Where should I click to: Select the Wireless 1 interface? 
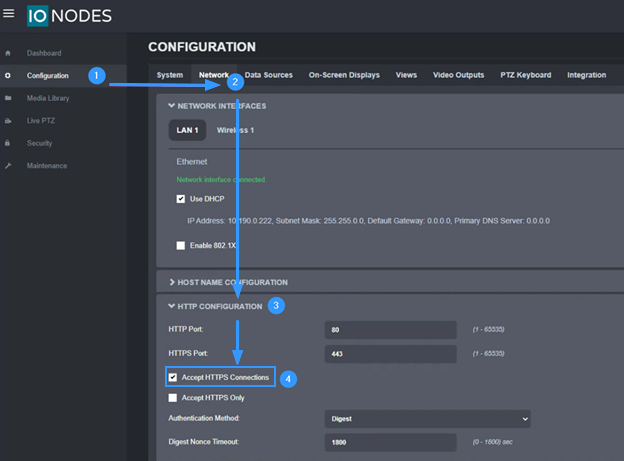[236, 130]
